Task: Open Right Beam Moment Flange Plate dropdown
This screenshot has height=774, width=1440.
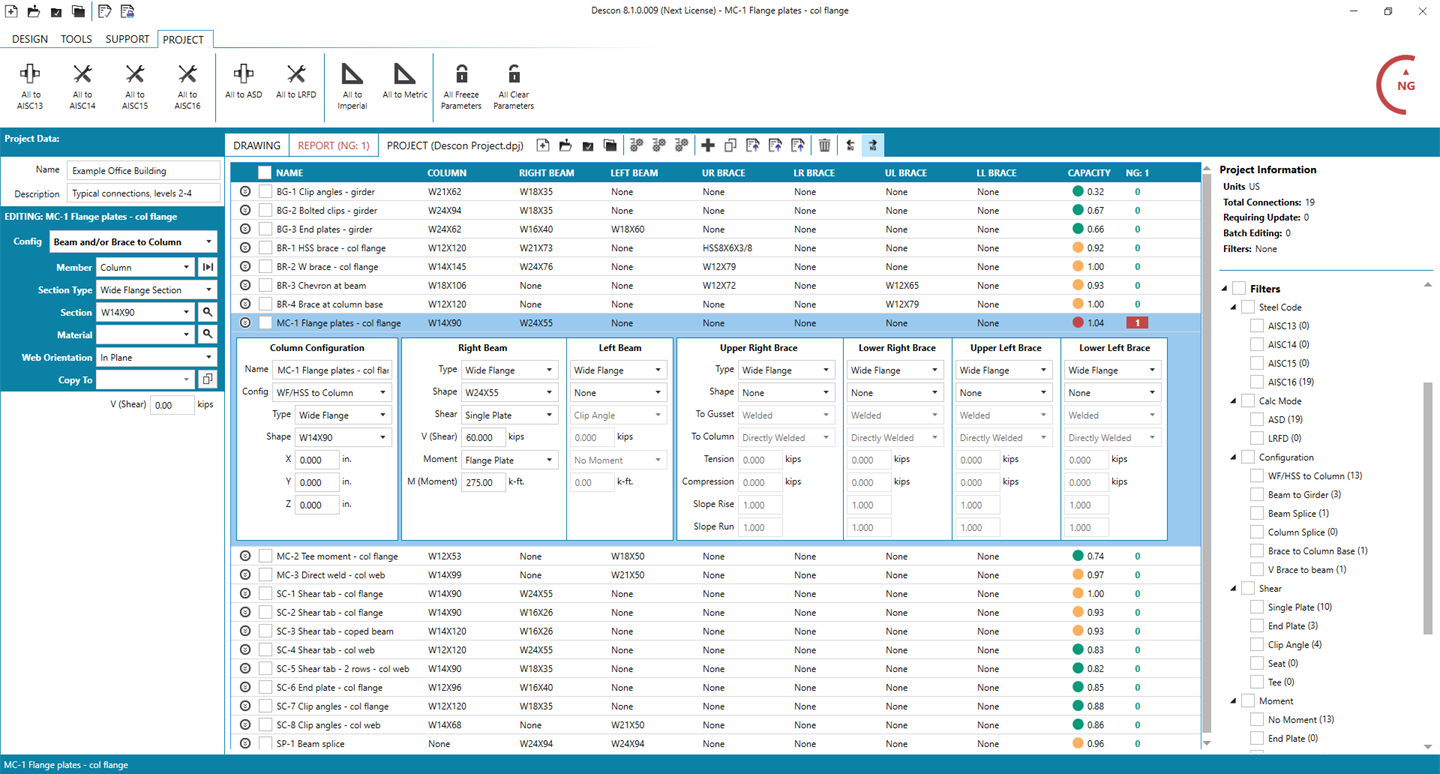Action: (x=509, y=461)
